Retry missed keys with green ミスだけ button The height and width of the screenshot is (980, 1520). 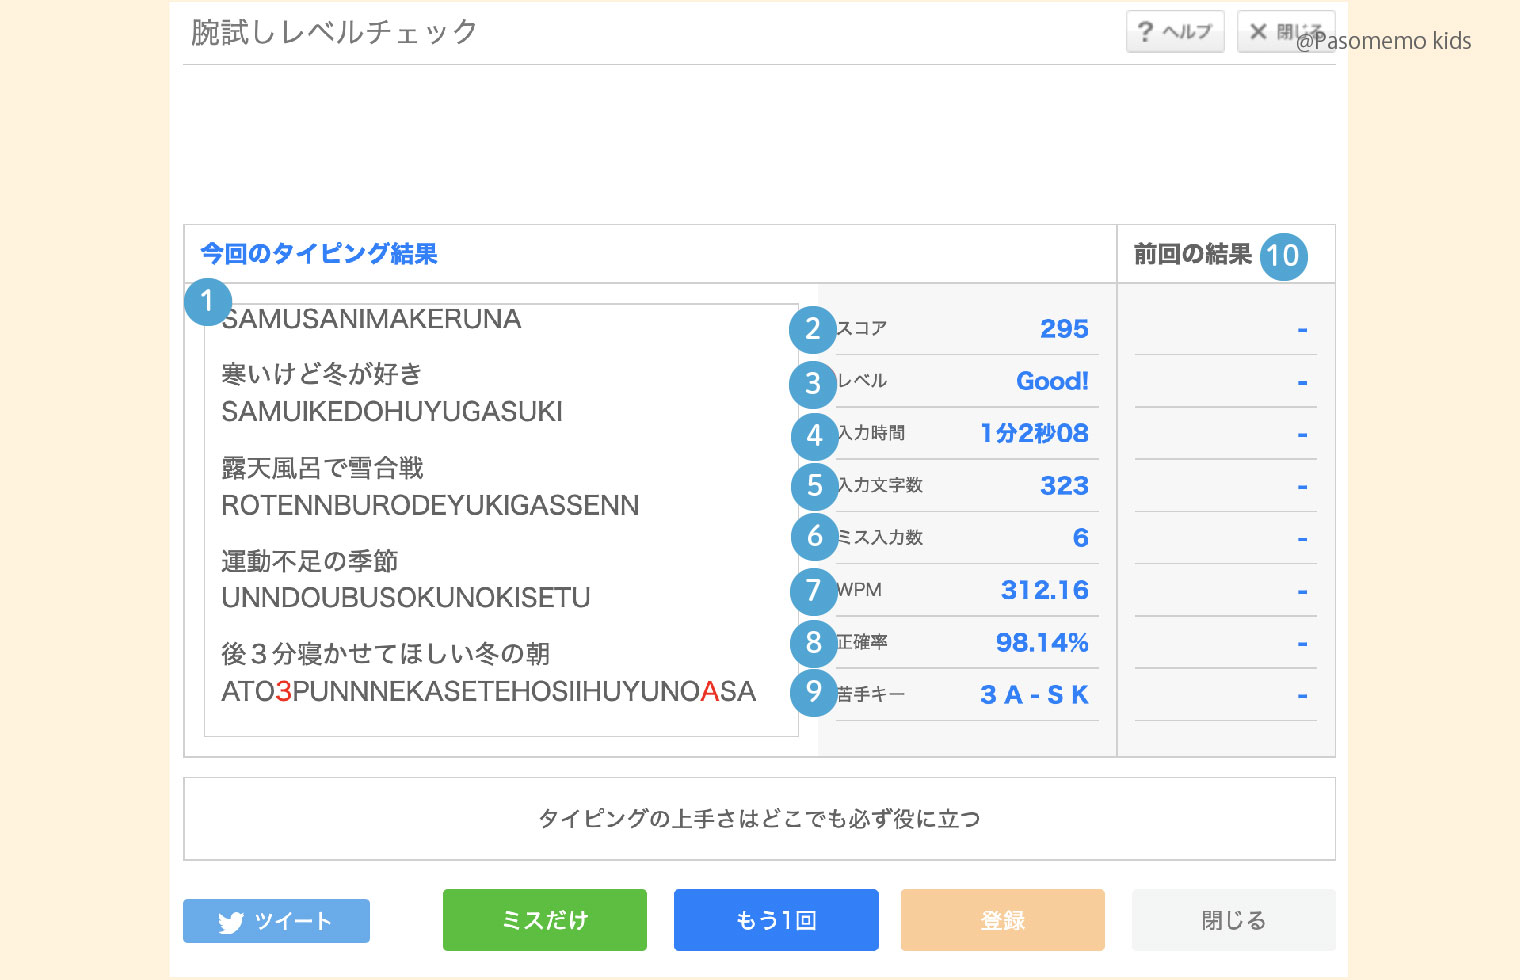coord(545,920)
